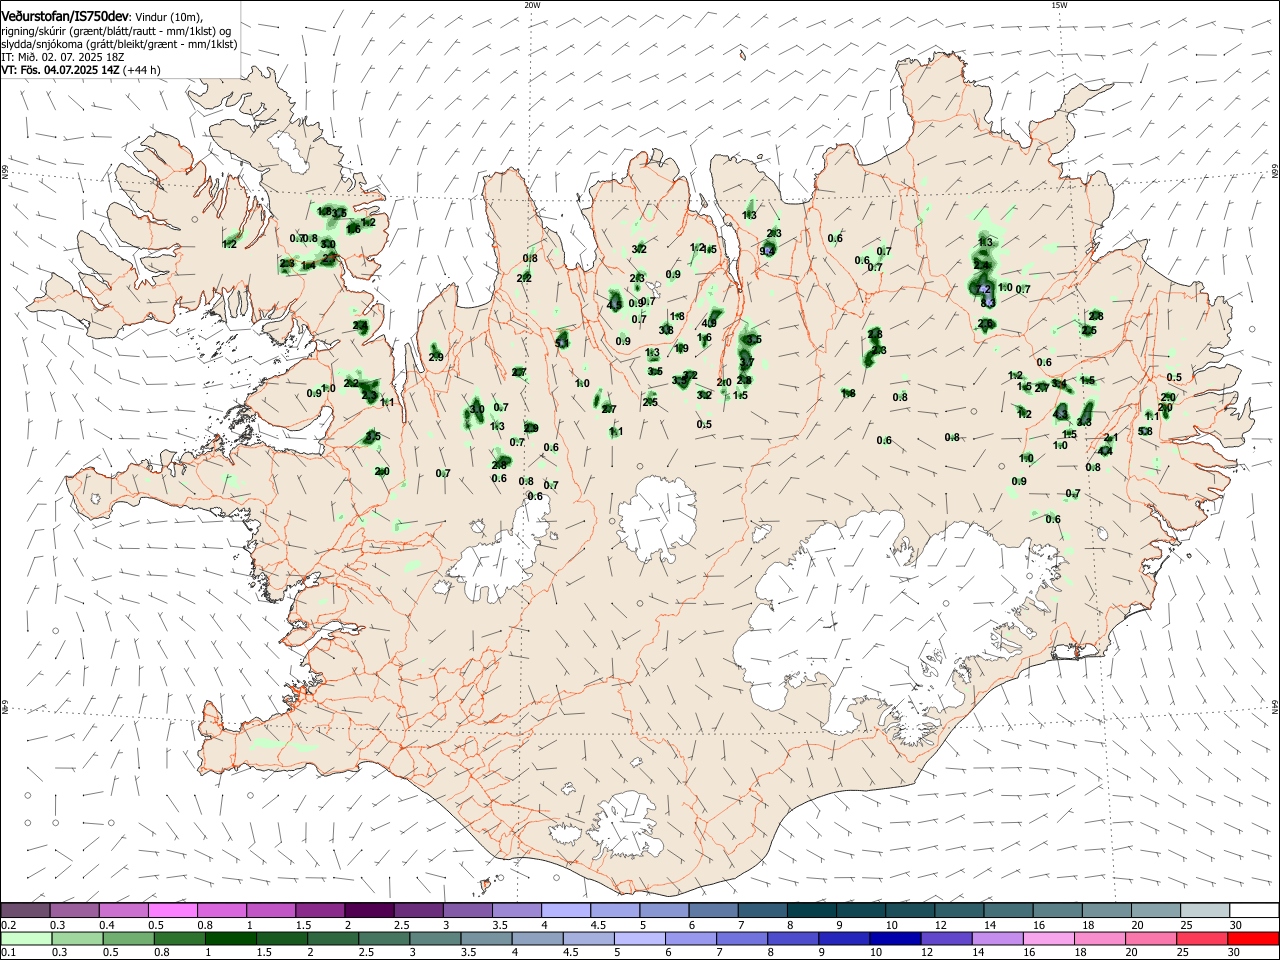This screenshot has width=1280, height=960.
Task: Select the lower legend dark green swatch starting at 1
Action: click(x=231, y=939)
